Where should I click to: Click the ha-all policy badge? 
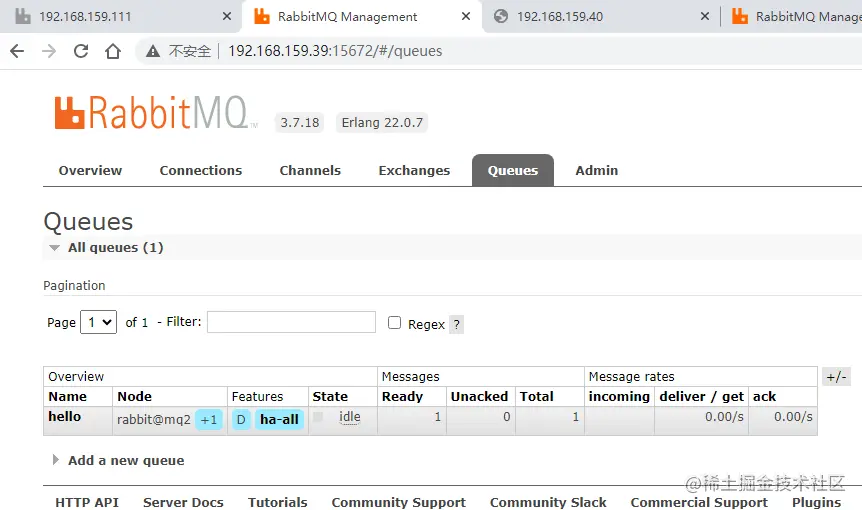click(279, 420)
